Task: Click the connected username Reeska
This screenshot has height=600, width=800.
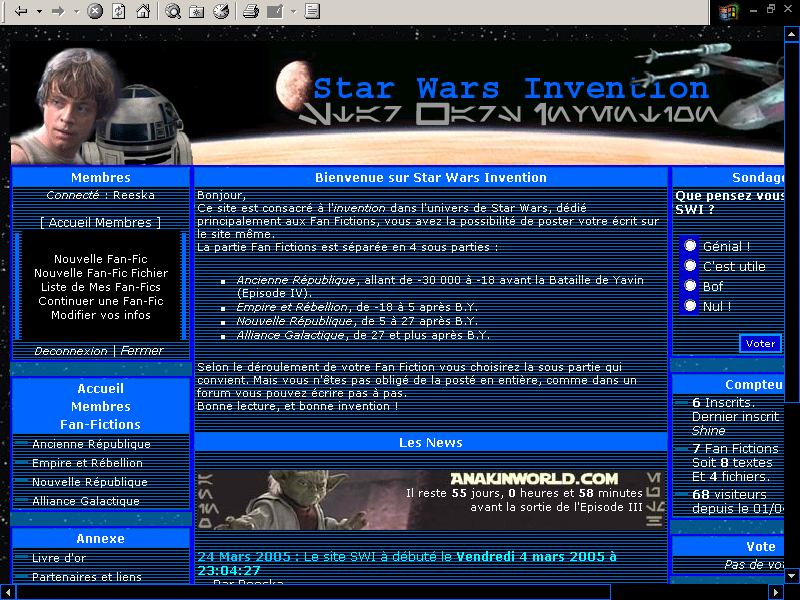Action: (x=134, y=195)
